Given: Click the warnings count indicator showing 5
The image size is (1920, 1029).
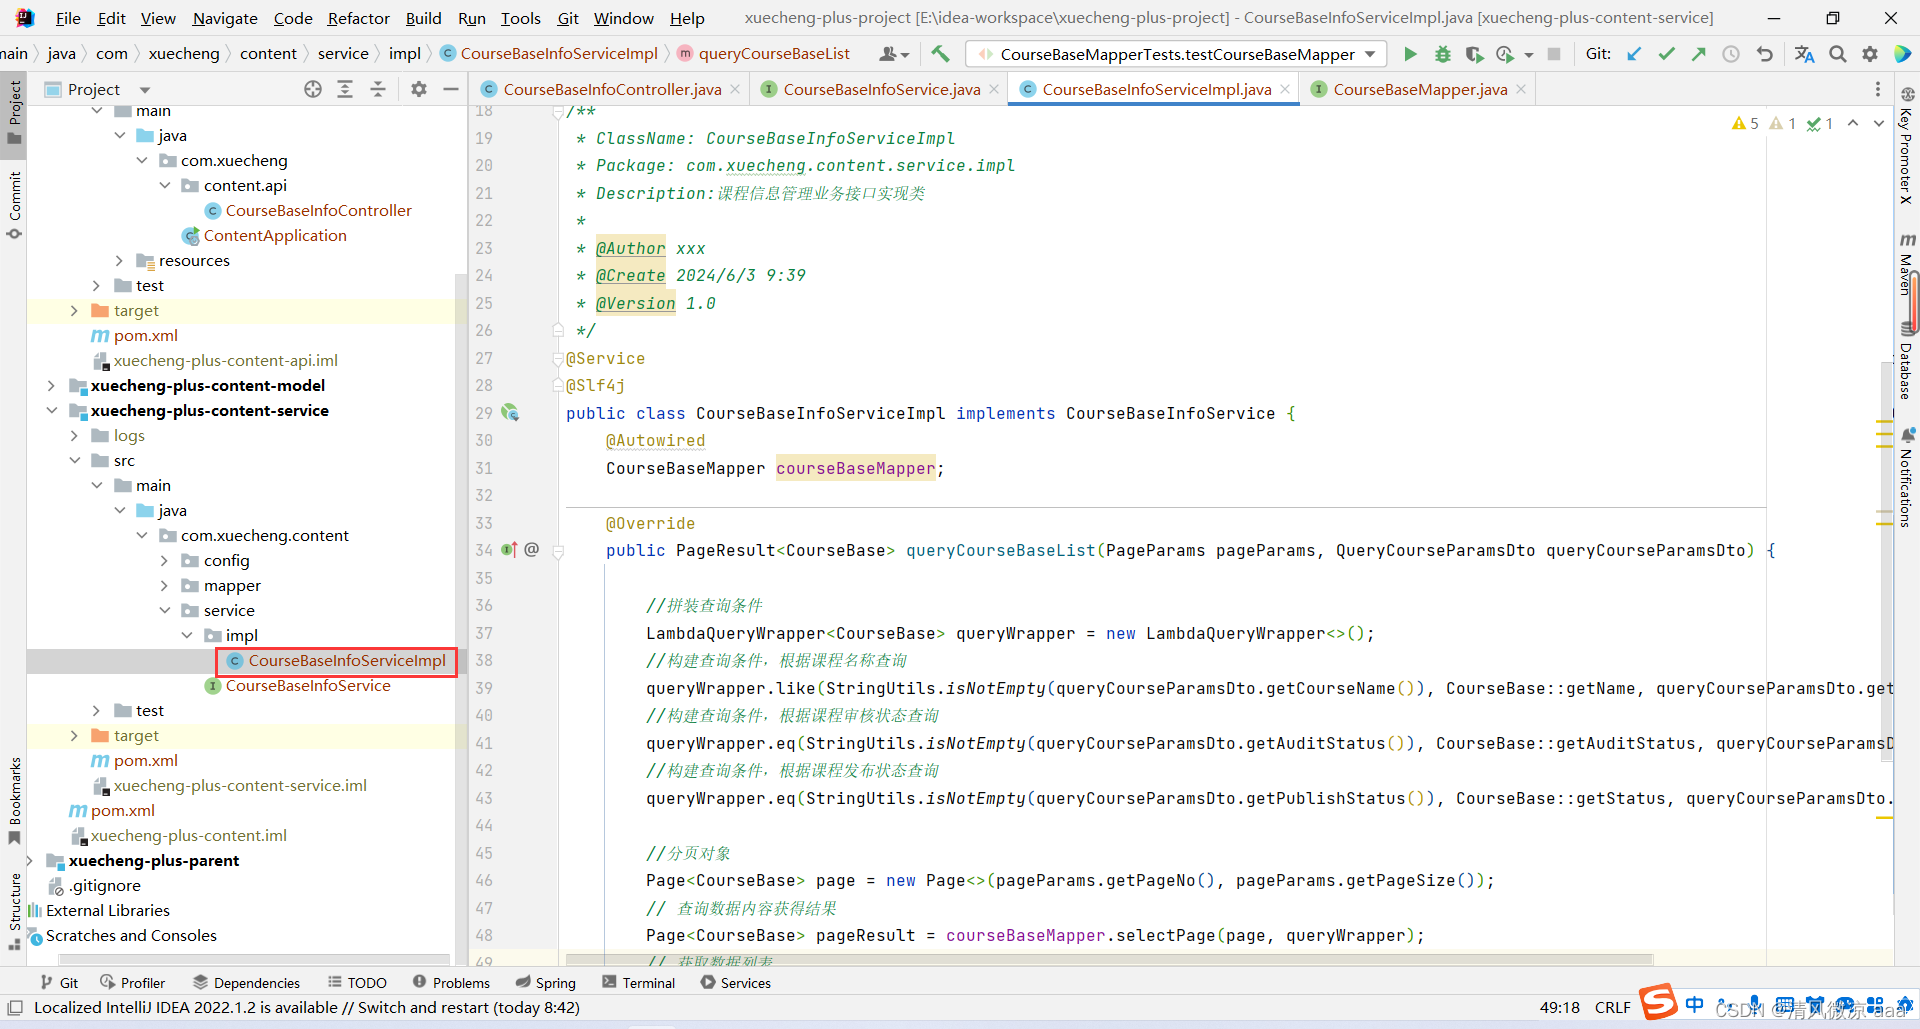Looking at the screenshot, I should (1745, 123).
